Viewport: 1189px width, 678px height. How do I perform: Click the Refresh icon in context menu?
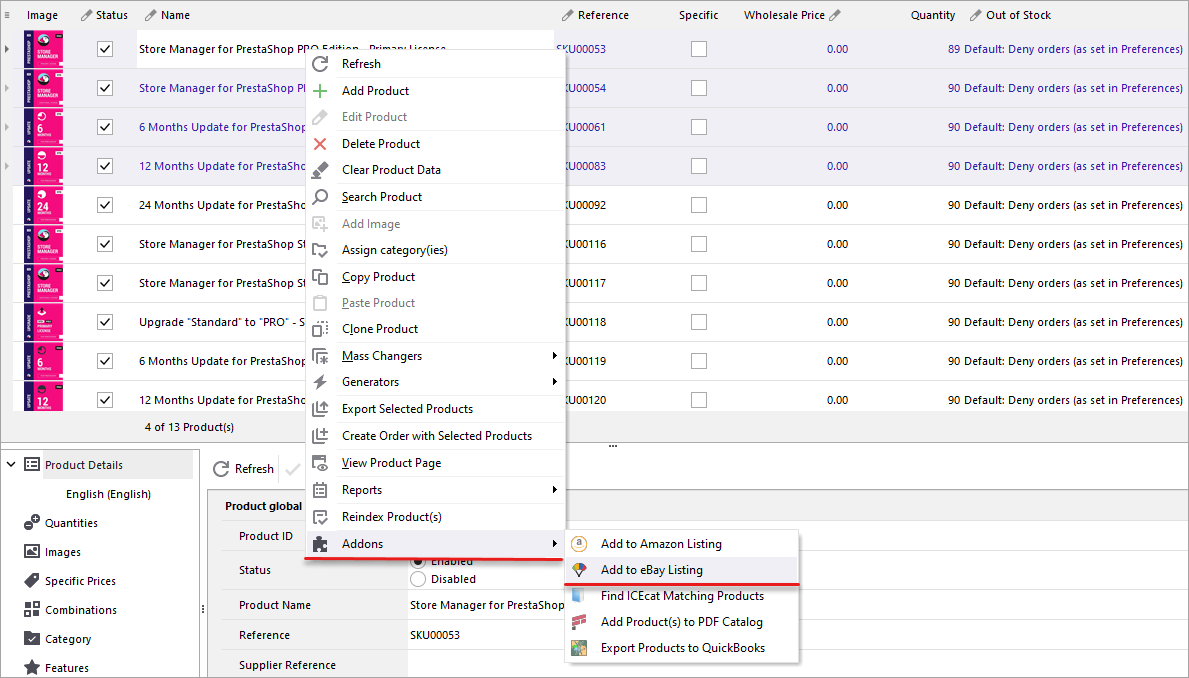coord(320,64)
